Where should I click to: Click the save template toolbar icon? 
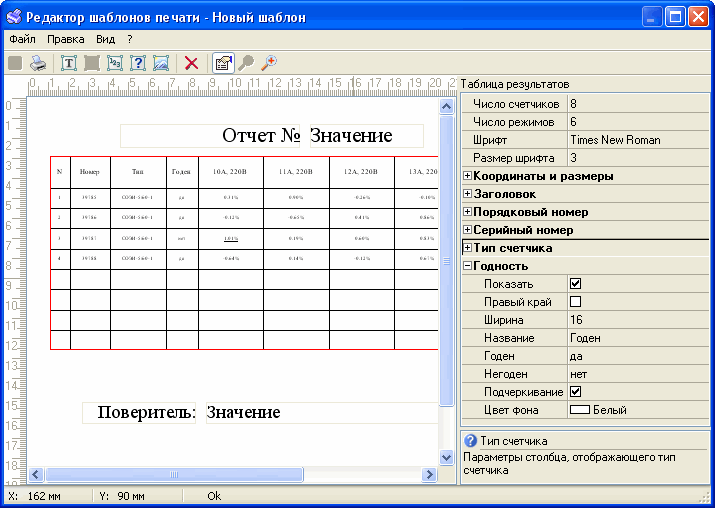15,62
